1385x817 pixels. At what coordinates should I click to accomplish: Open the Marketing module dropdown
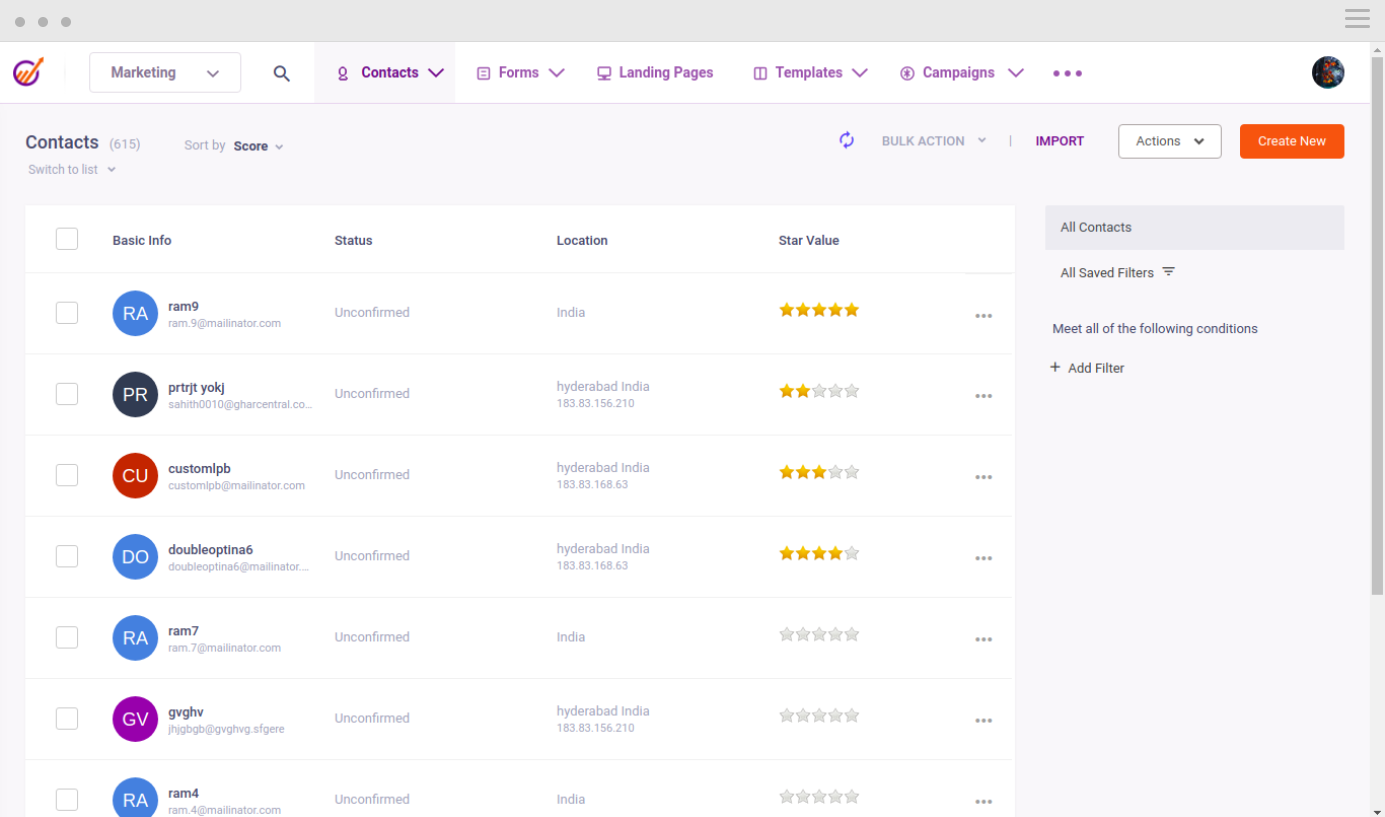165,72
